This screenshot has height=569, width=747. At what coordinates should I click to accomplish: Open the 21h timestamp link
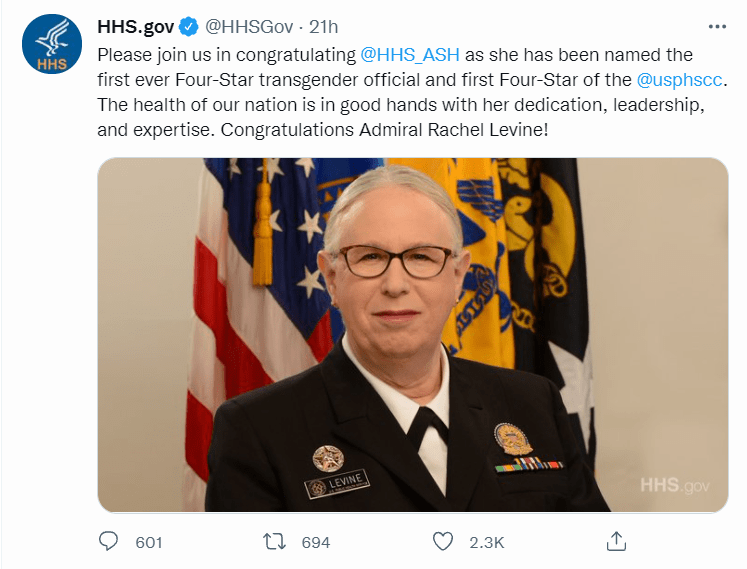click(323, 27)
